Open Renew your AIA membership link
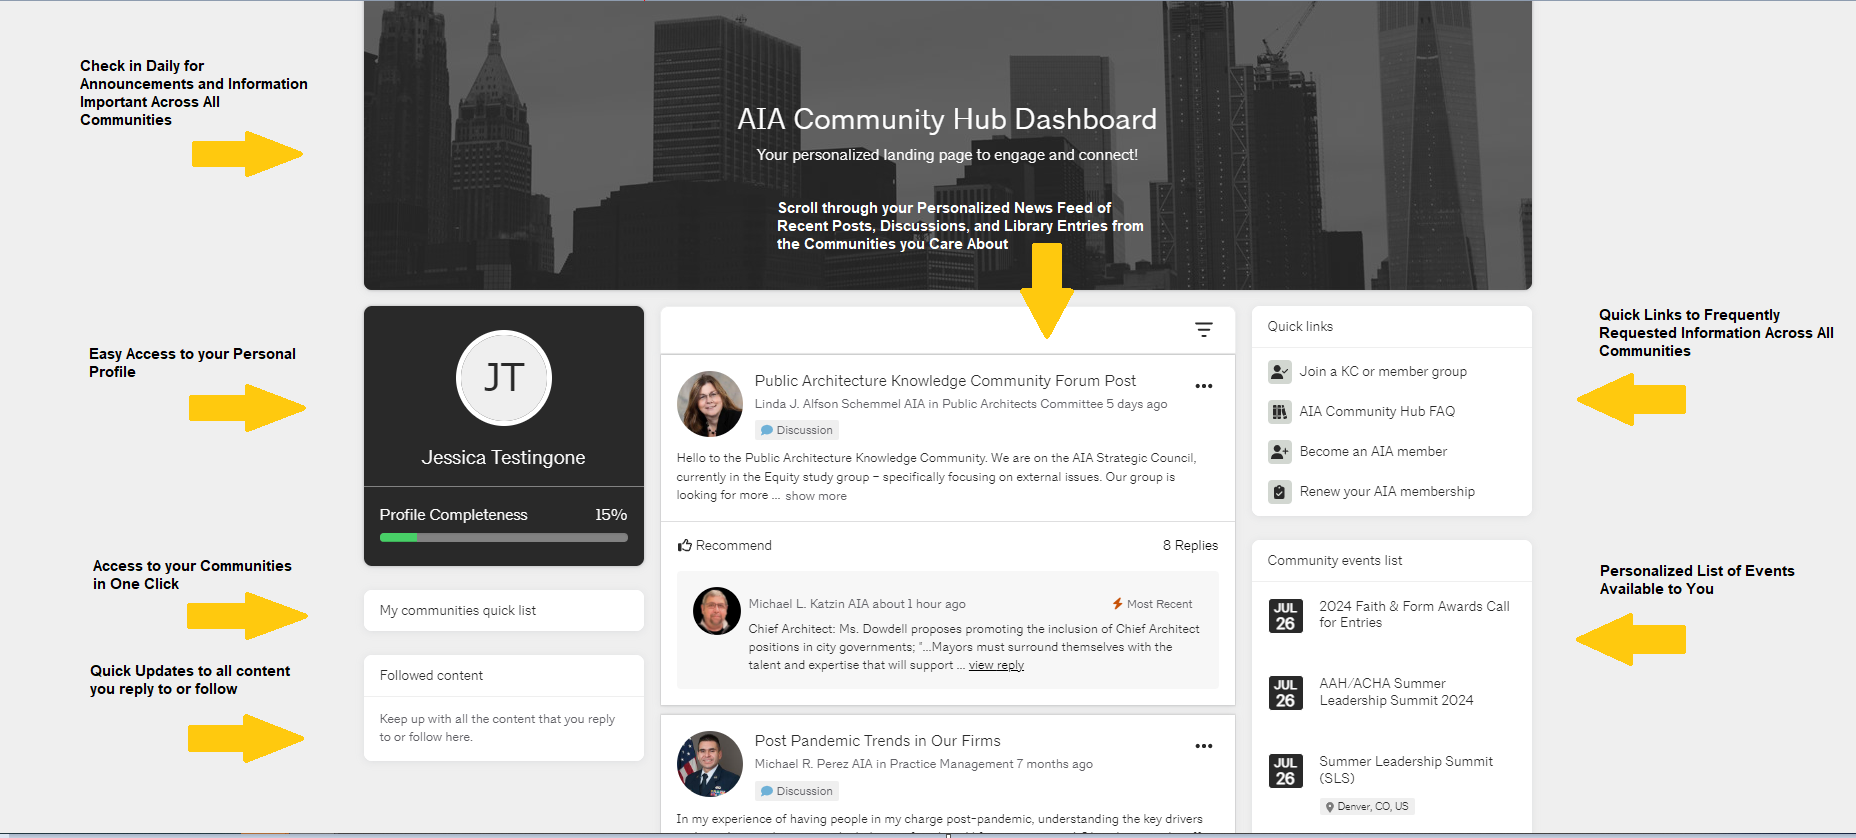This screenshot has width=1856, height=838. pos(1387,491)
